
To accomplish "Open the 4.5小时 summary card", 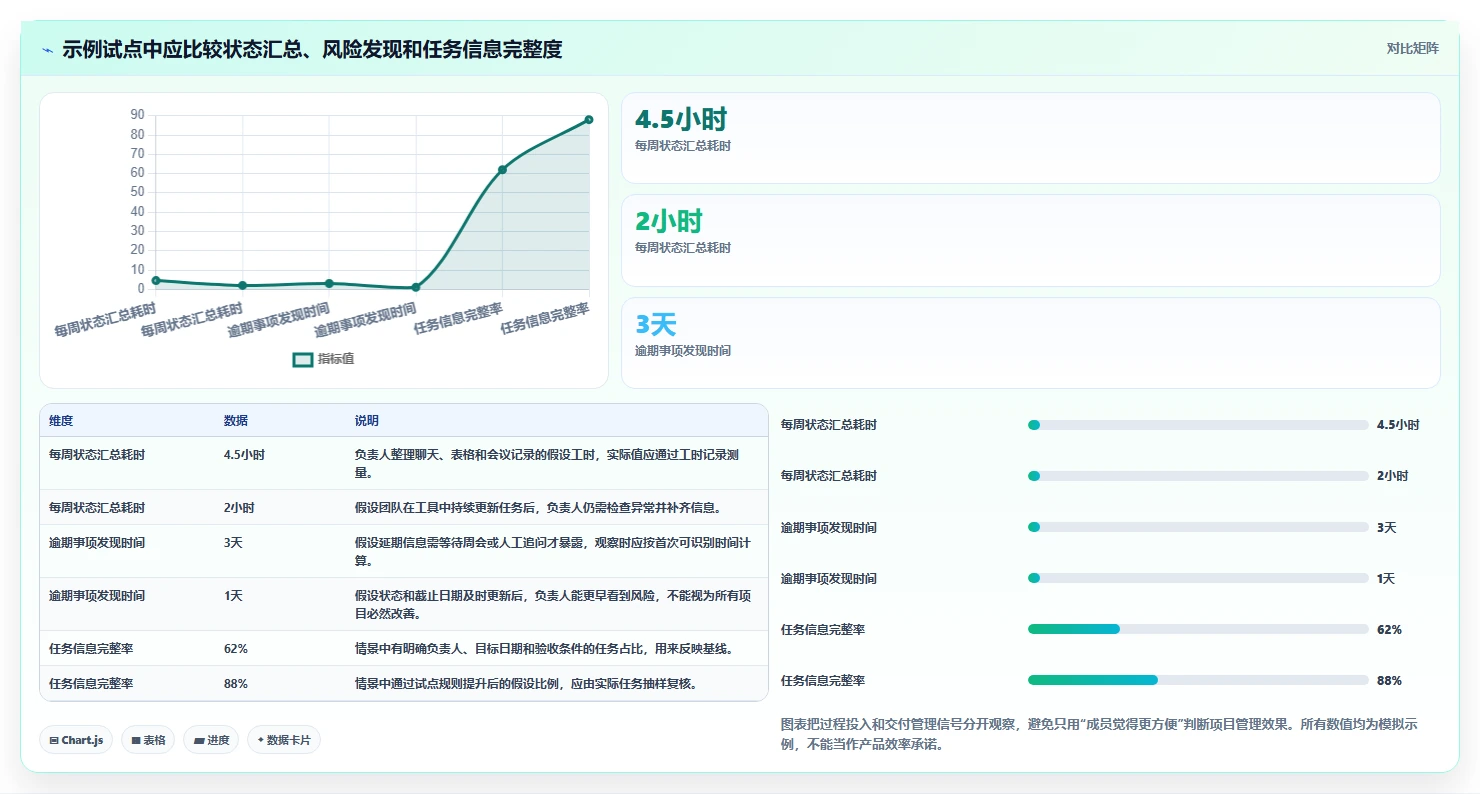I will tap(1030, 138).
